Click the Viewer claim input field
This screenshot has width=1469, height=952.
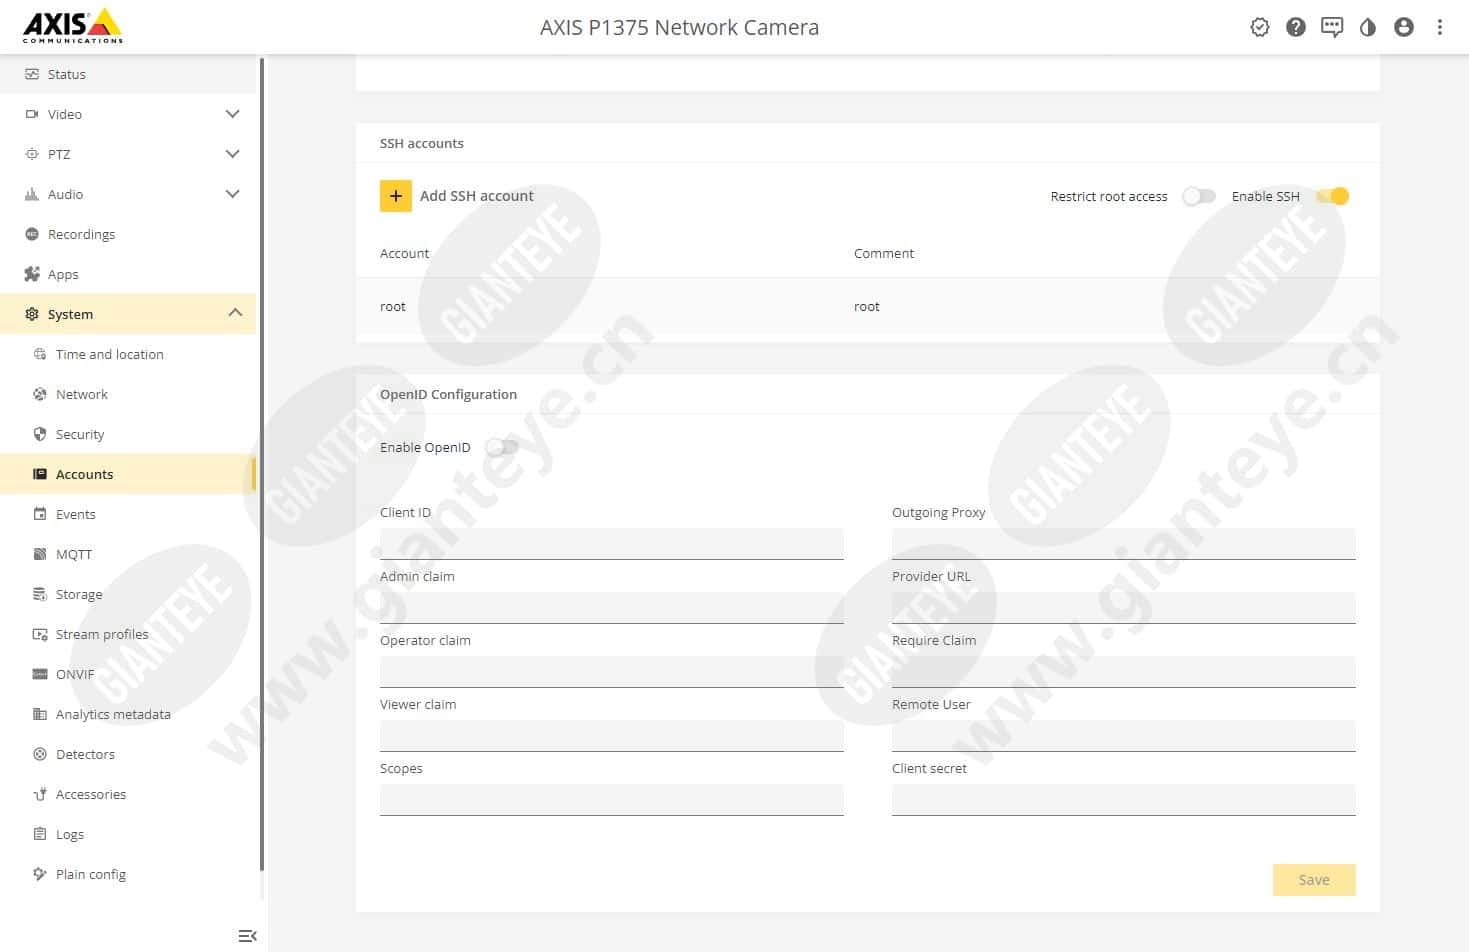point(612,735)
